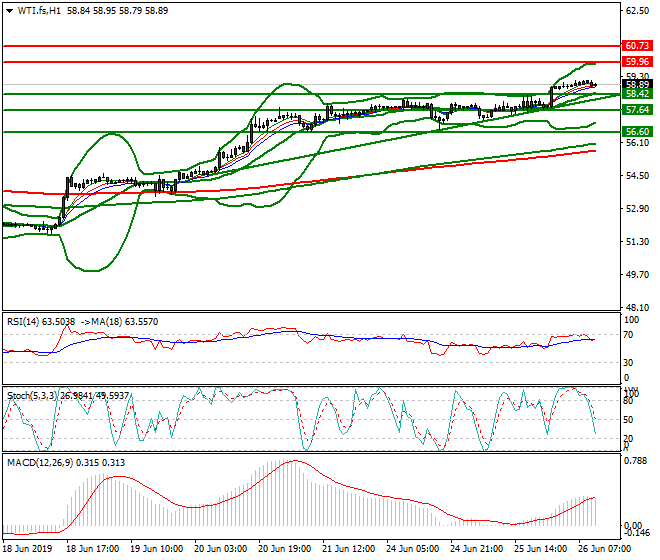Select the WTI.fs,H1 chart title text

tap(39, 11)
